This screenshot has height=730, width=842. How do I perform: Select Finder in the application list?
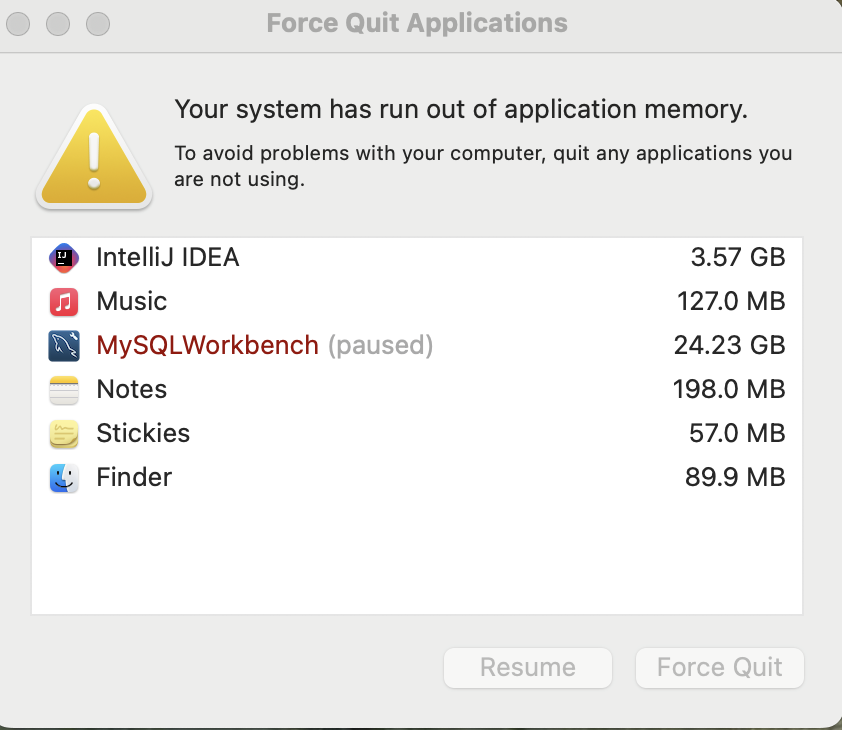click(134, 478)
